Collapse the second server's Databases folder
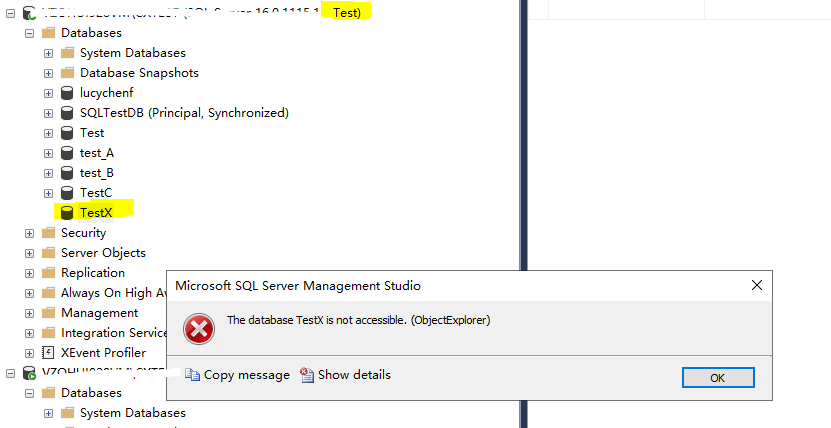This screenshot has height=428, width=831. (29, 394)
